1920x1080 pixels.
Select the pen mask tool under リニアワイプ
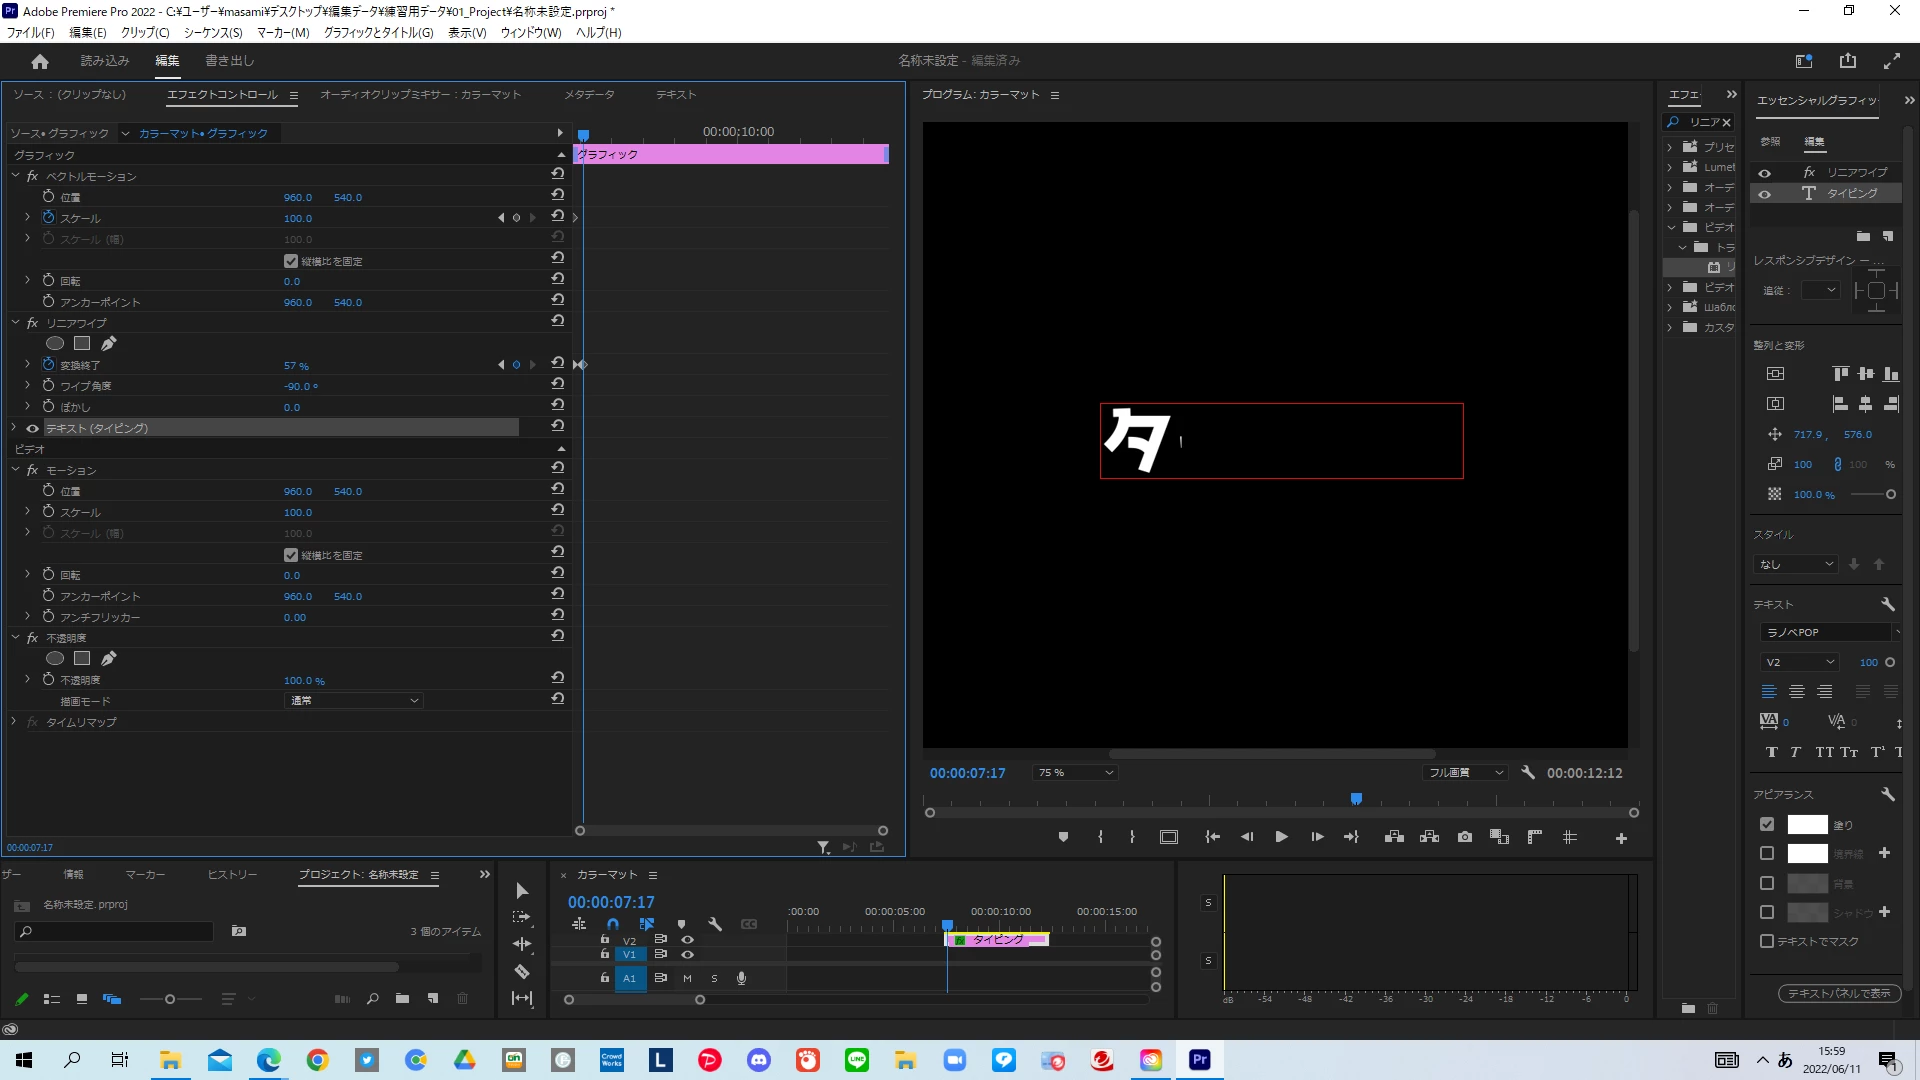pyautogui.click(x=109, y=344)
